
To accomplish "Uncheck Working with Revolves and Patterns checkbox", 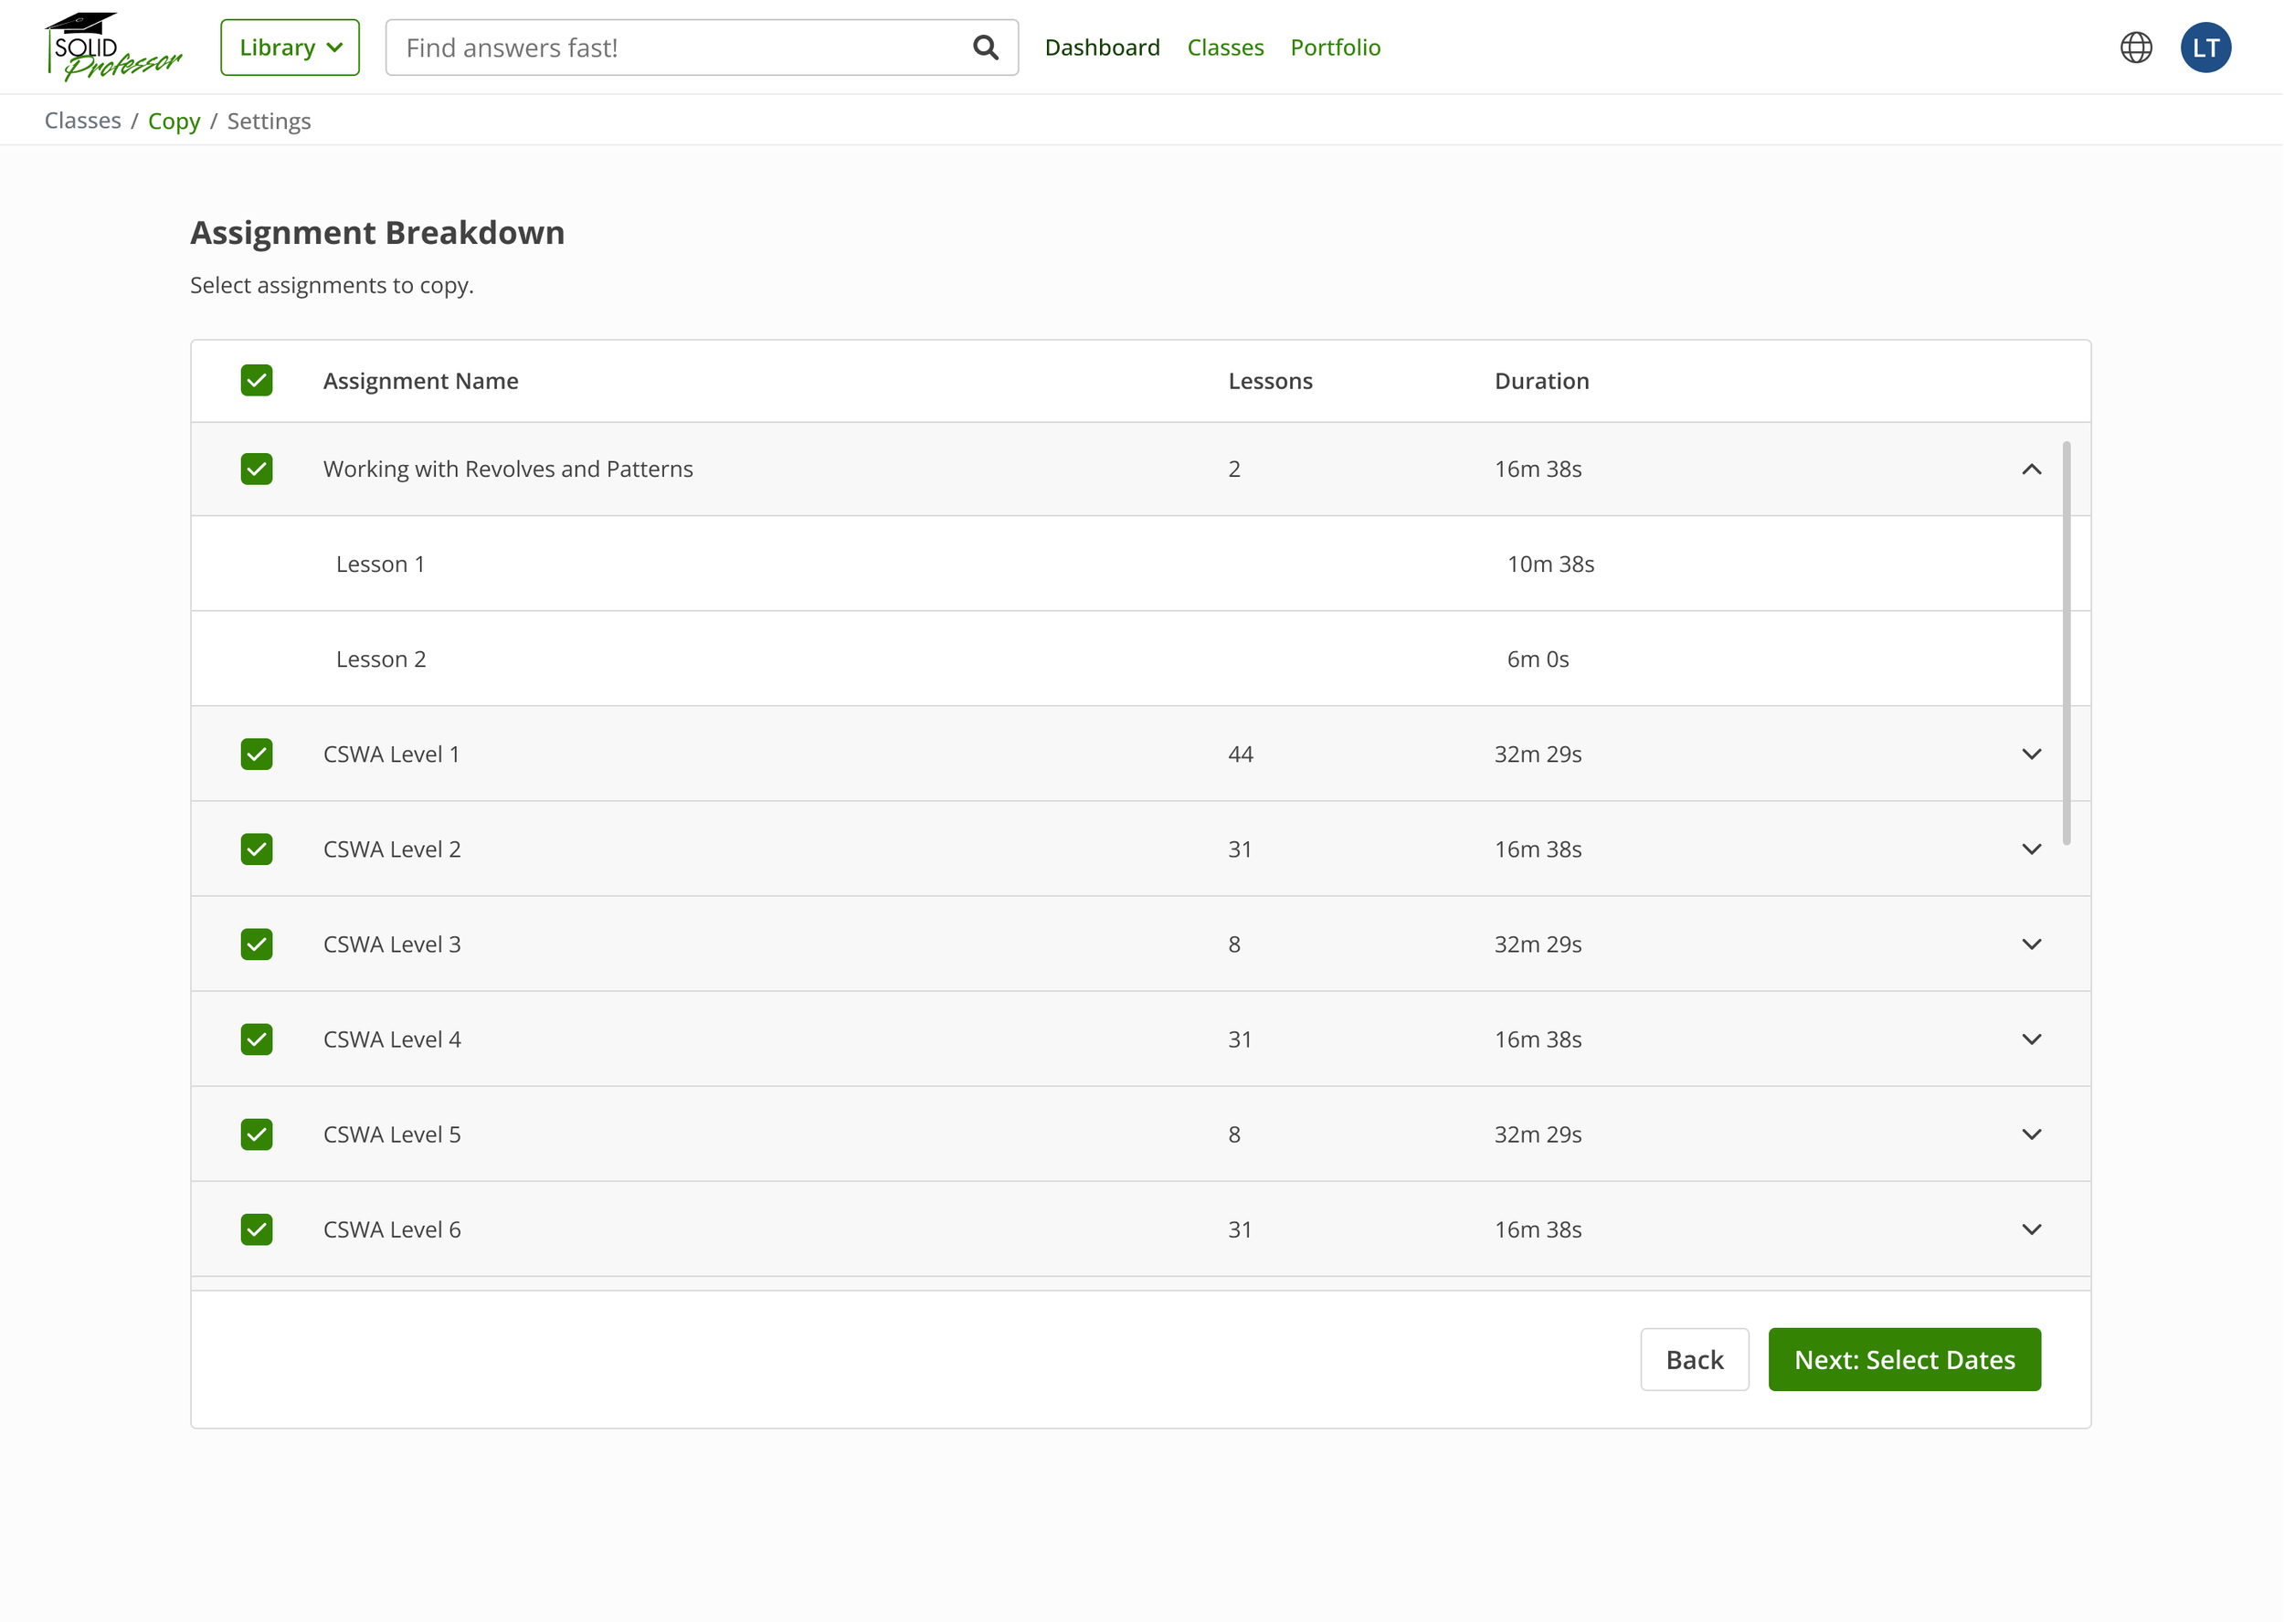I will click(x=257, y=469).
